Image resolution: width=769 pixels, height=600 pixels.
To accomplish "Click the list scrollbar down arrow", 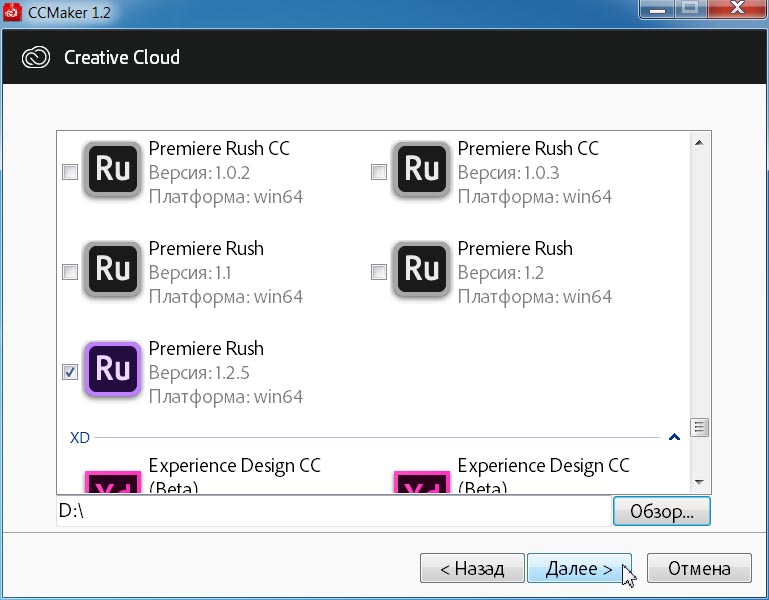I will [x=699, y=483].
